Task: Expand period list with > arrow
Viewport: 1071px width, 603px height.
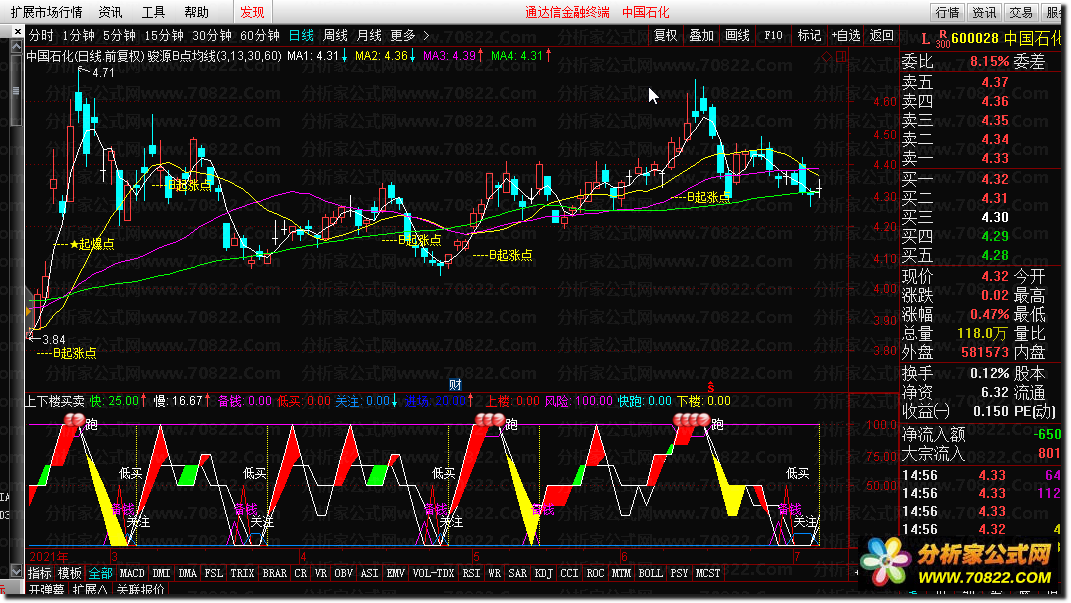Action: 426,36
